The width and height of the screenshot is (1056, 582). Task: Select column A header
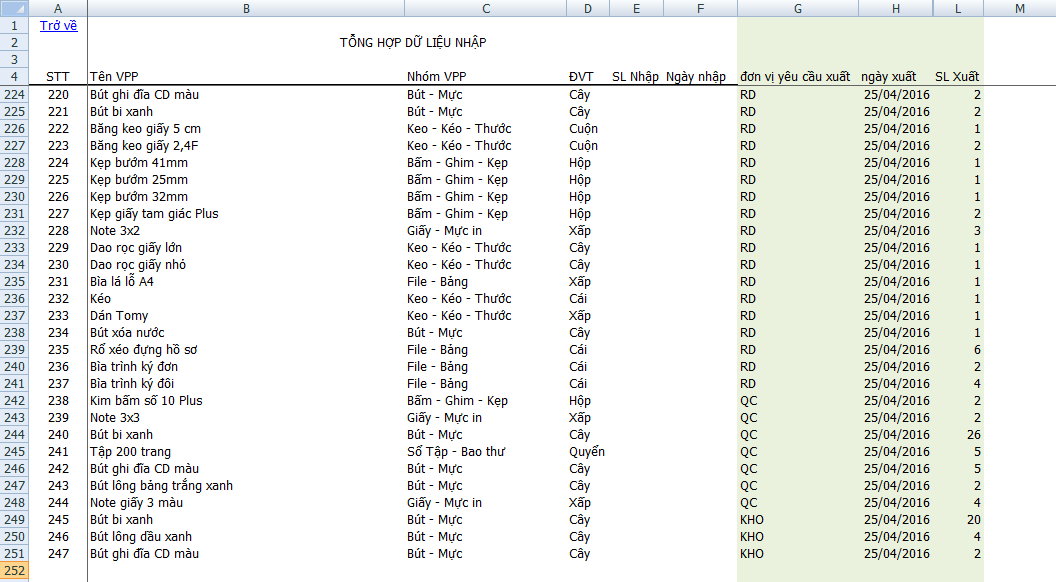pyautogui.click(x=58, y=9)
